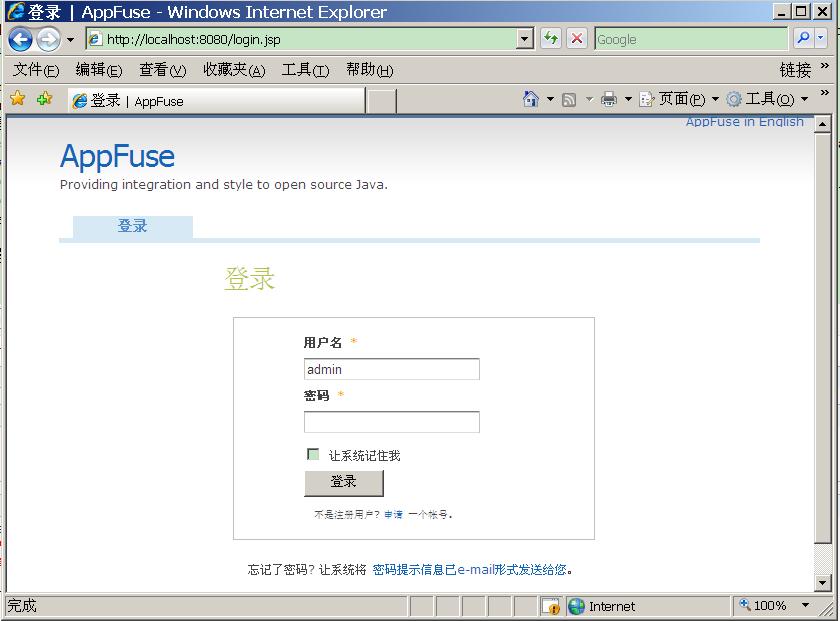Open the zoom level dropdown arrow
Image resolution: width=840 pixels, height=621 pixels.
pyautogui.click(x=805, y=605)
